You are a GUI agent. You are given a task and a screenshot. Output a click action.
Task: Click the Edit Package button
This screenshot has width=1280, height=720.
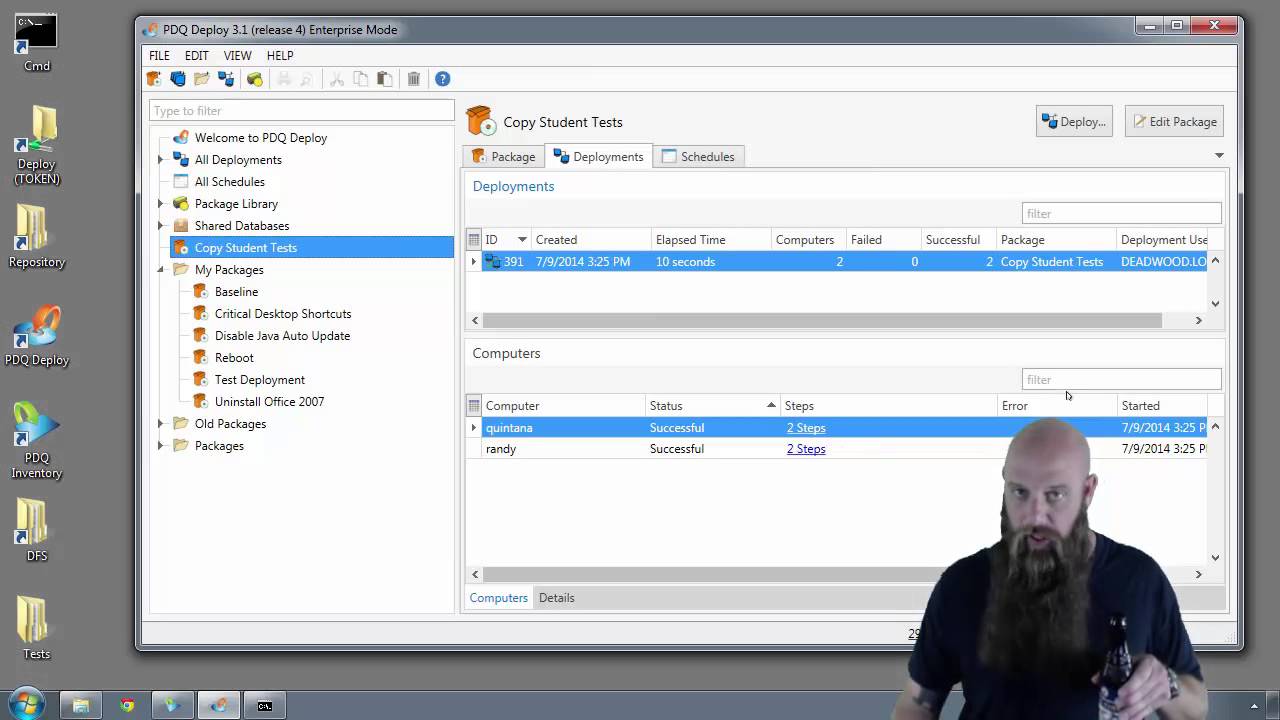point(1175,122)
